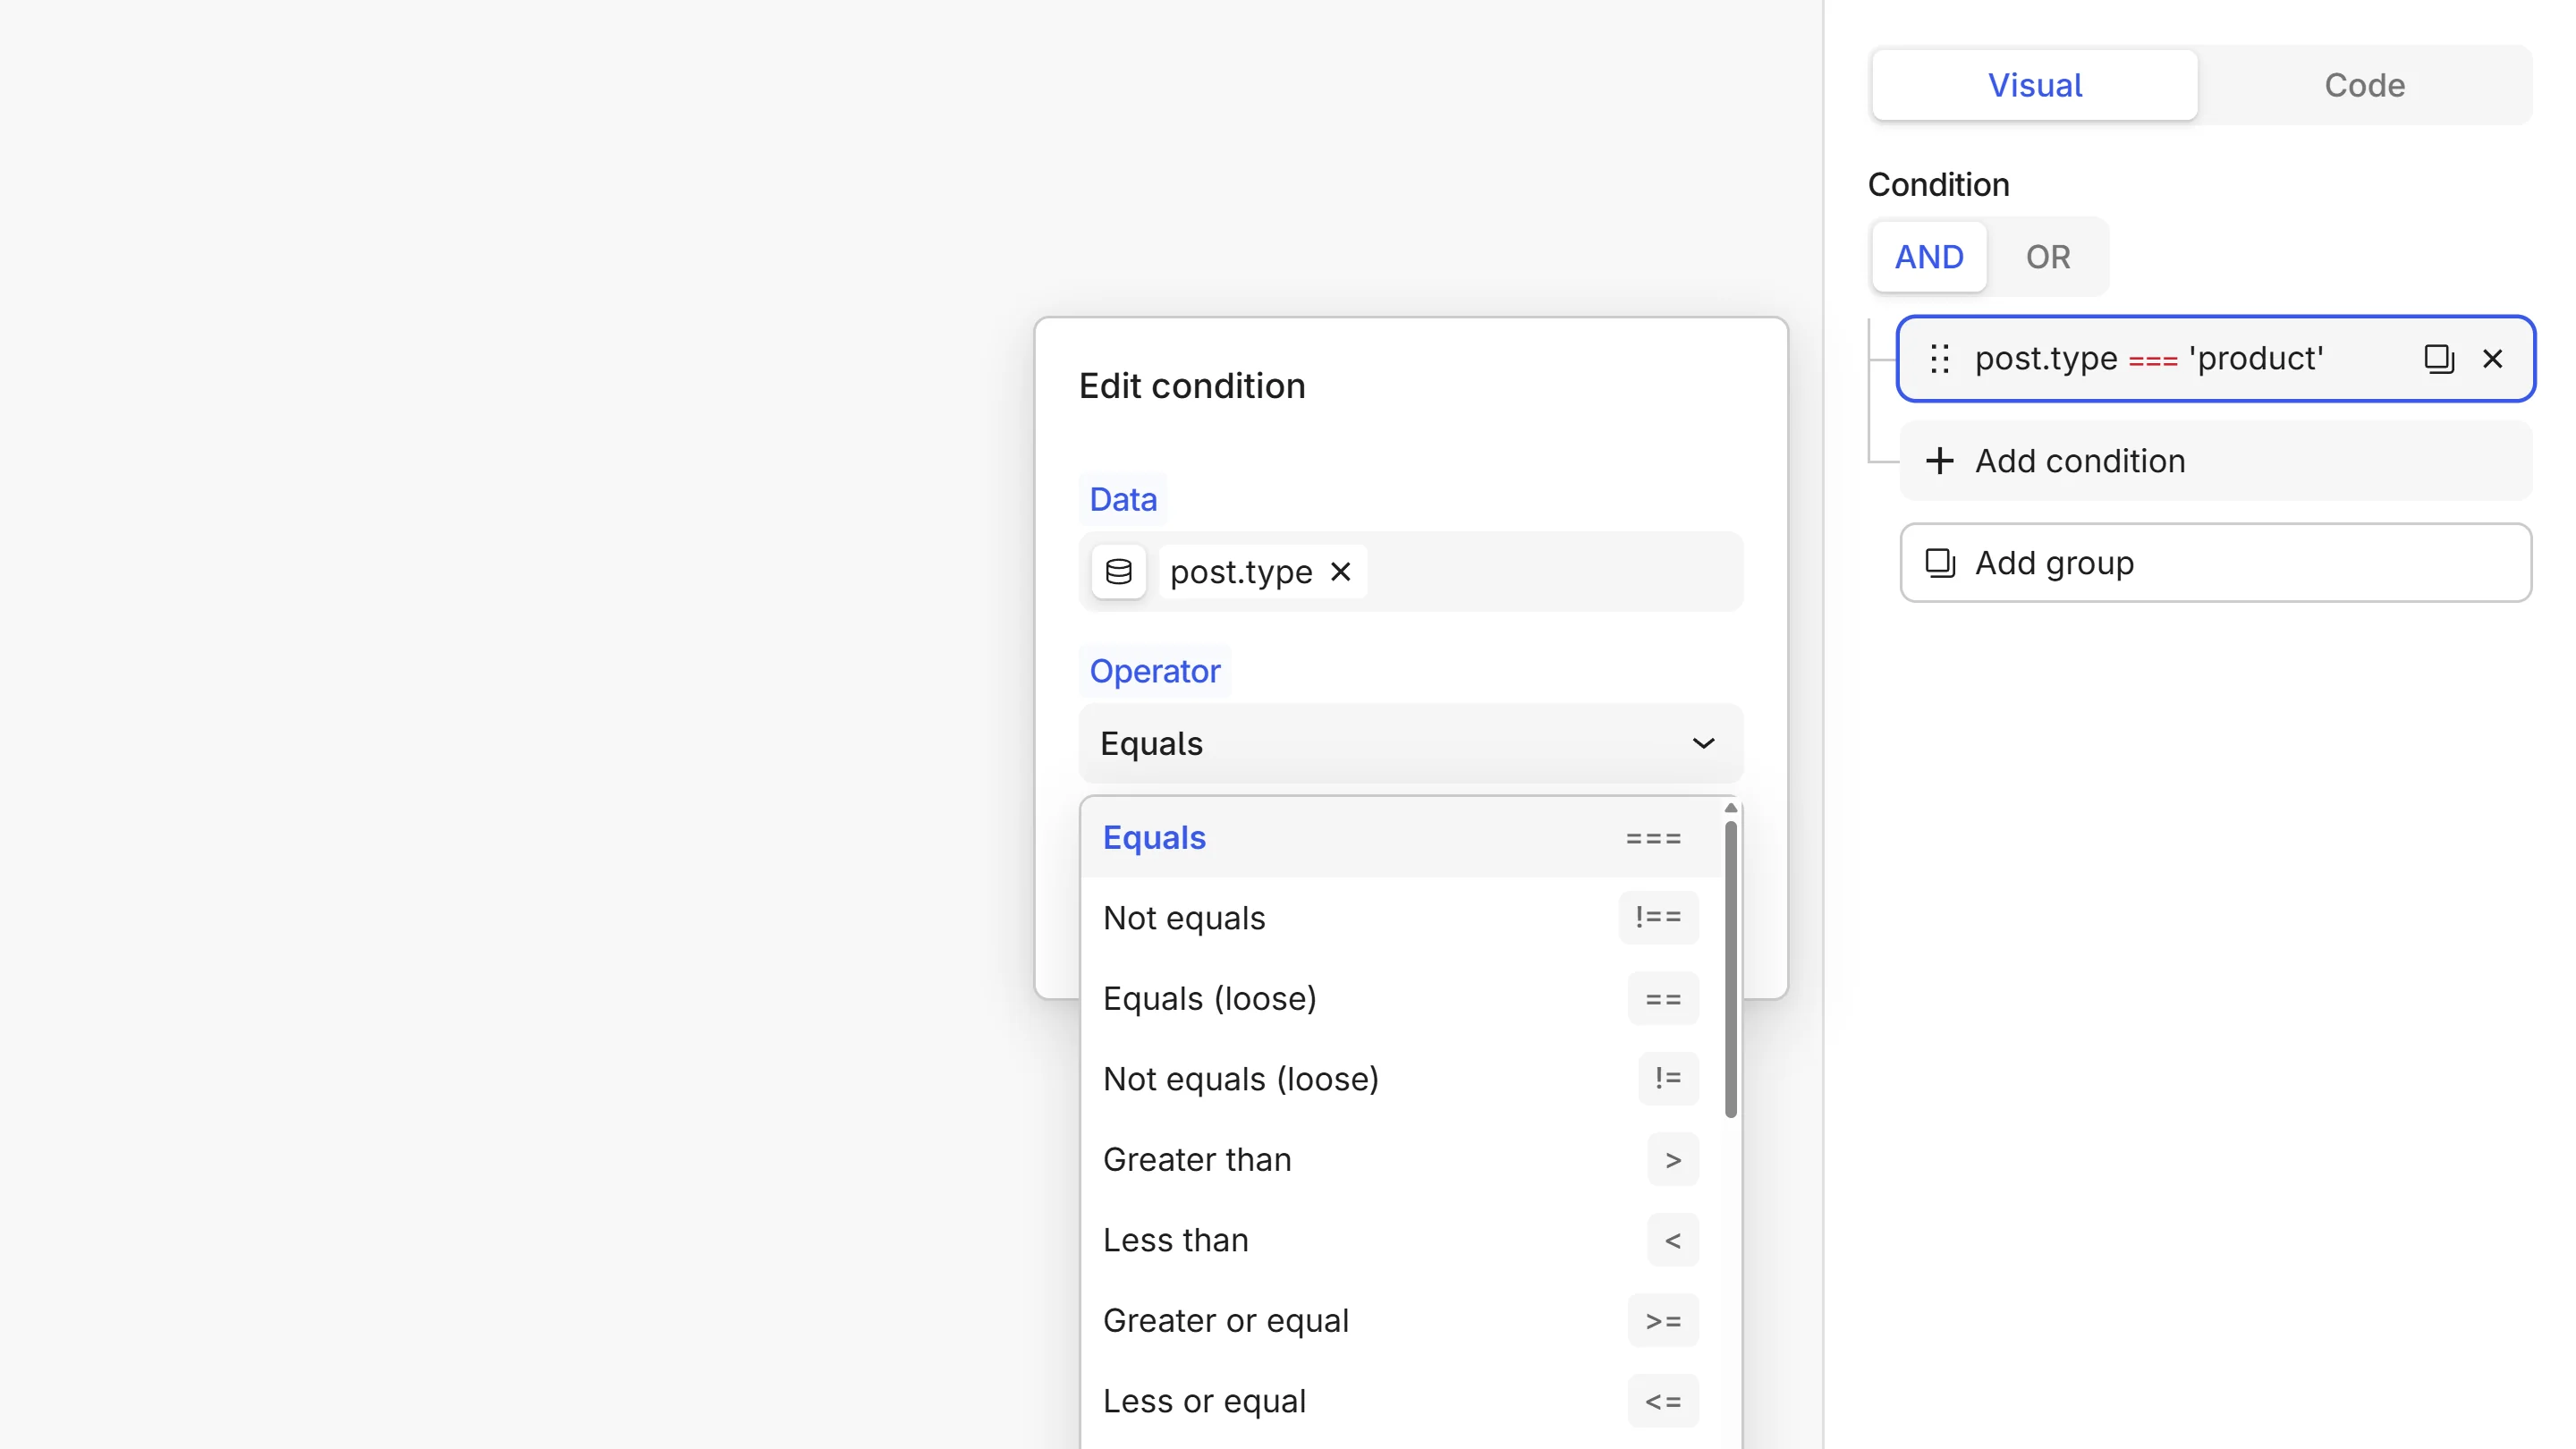The width and height of the screenshot is (2576, 1449).
Task: Click the <= symbol badge
Action: 1663,1400
